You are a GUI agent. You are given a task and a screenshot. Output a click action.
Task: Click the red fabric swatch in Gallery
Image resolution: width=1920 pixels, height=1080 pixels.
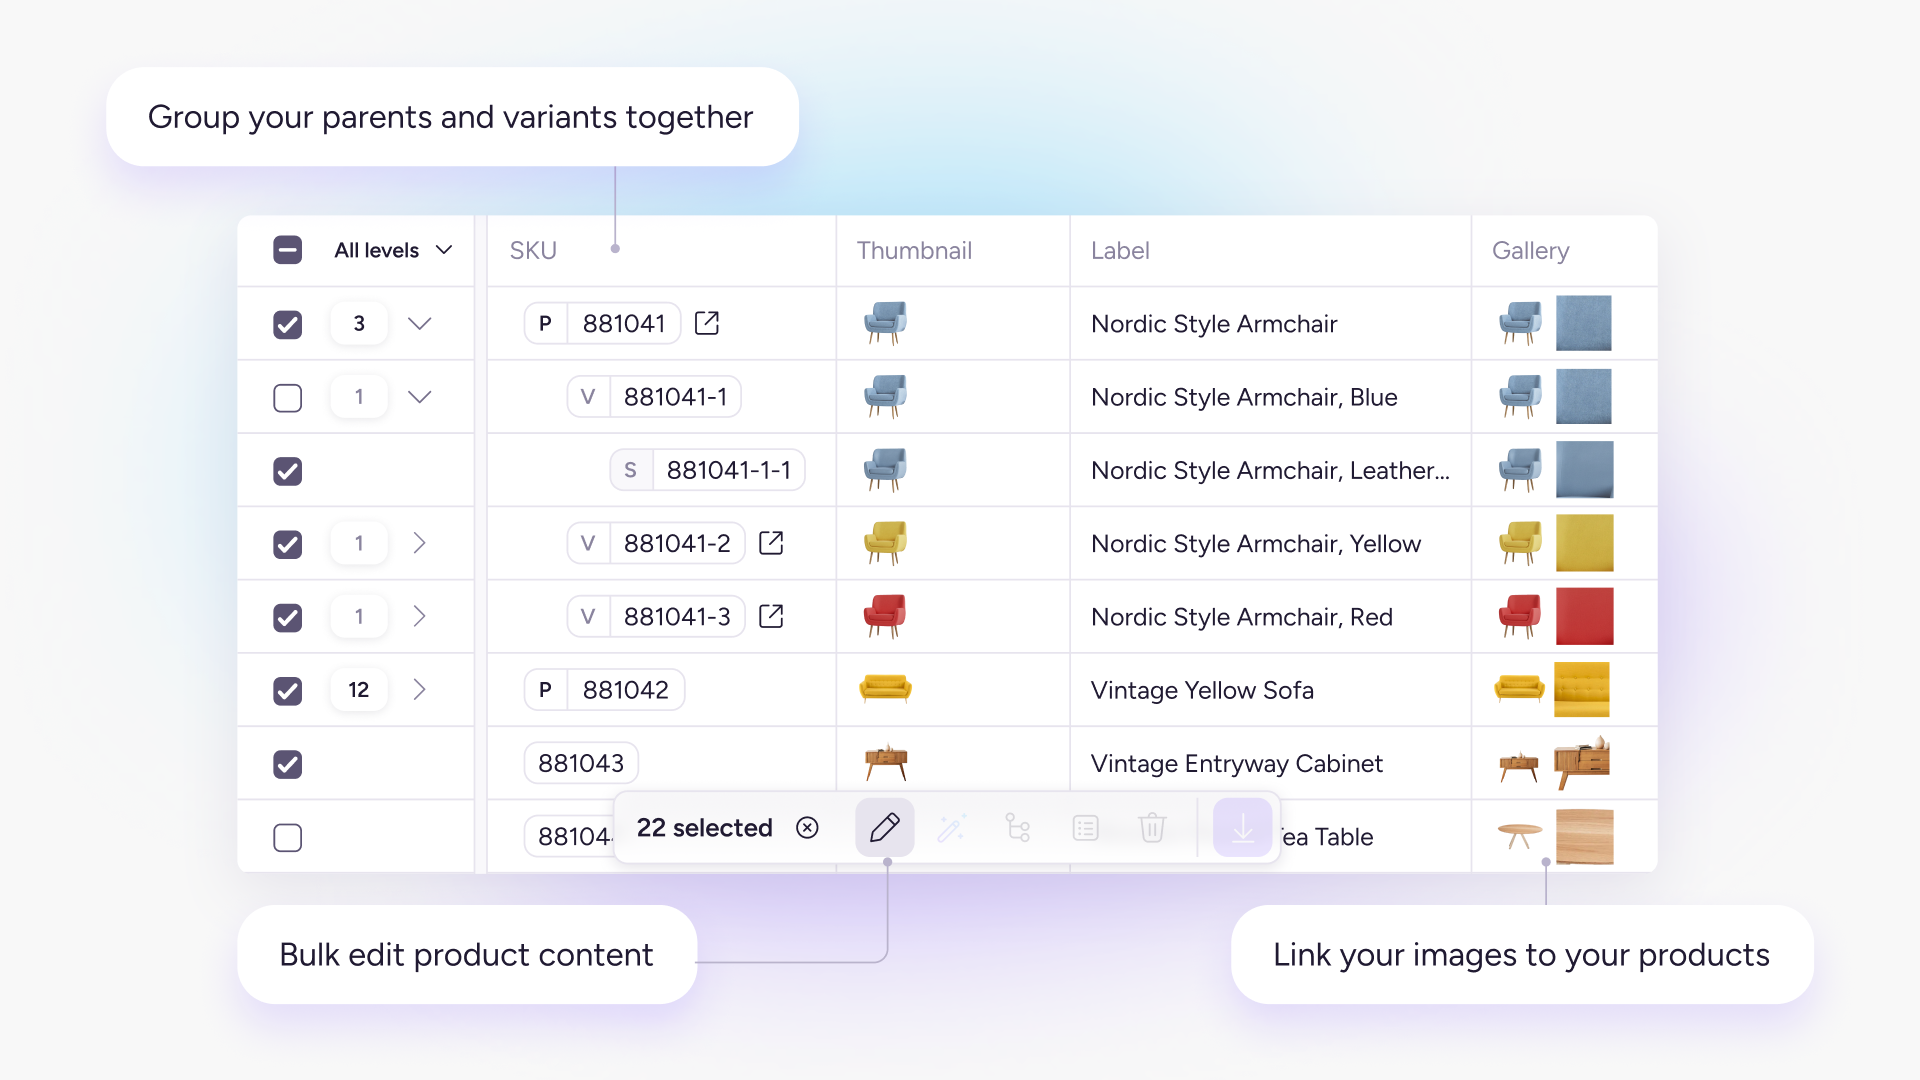(x=1584, y=616)
